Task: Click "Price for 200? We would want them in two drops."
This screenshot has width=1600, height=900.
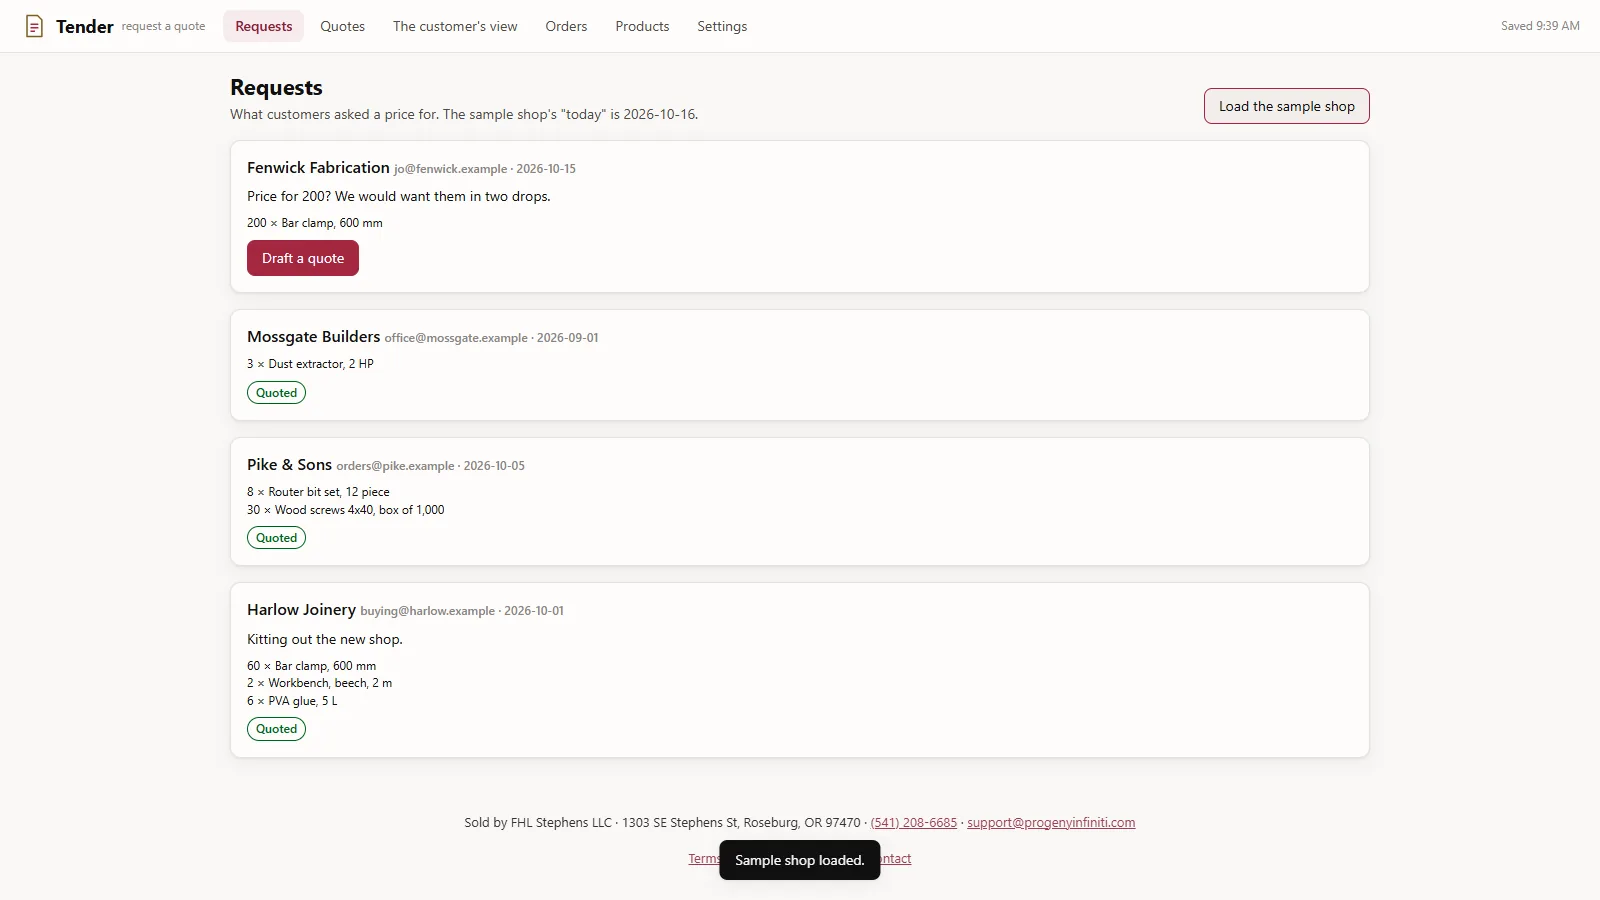Action: click(x=399, y=196)
